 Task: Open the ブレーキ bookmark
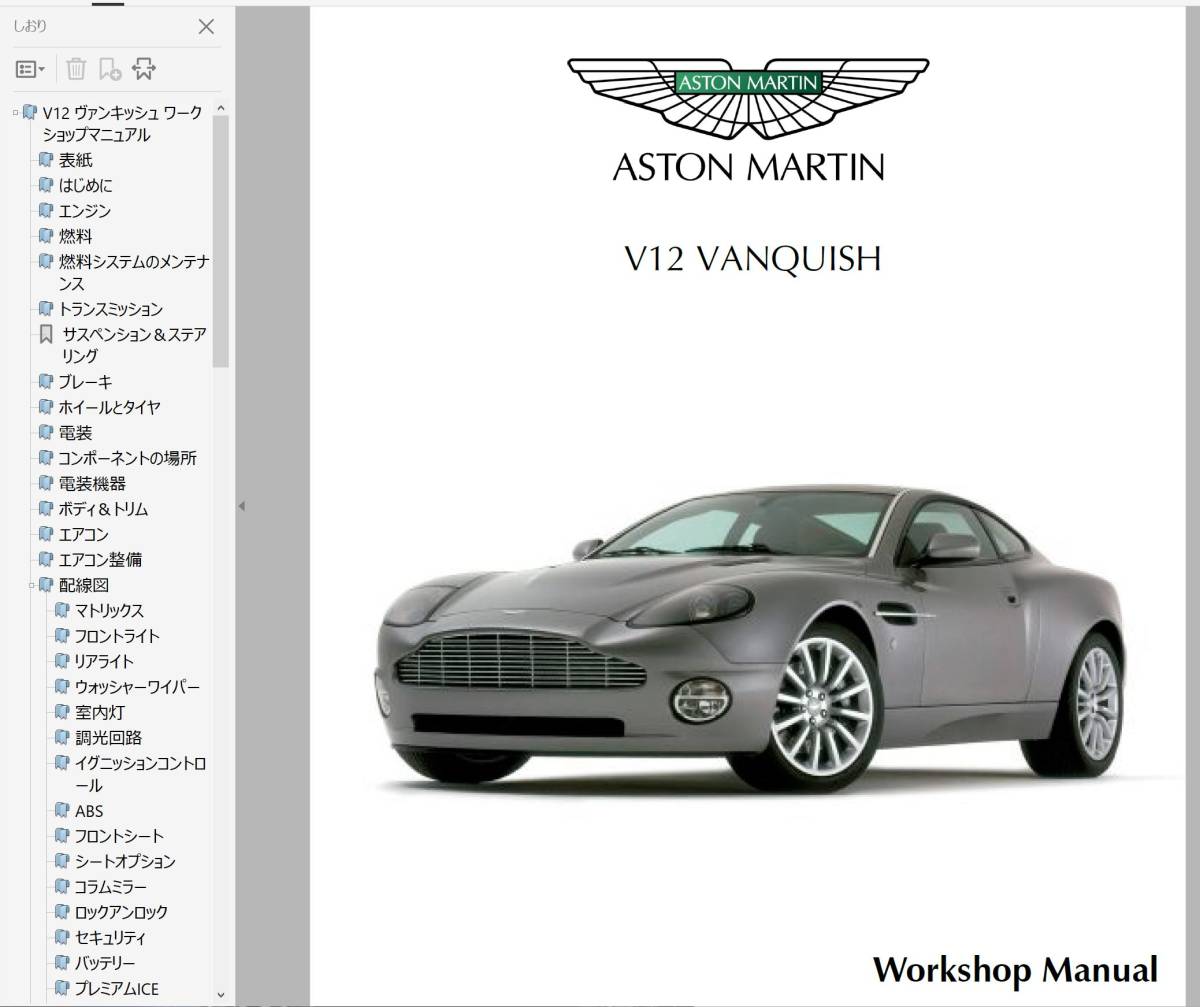85,382
